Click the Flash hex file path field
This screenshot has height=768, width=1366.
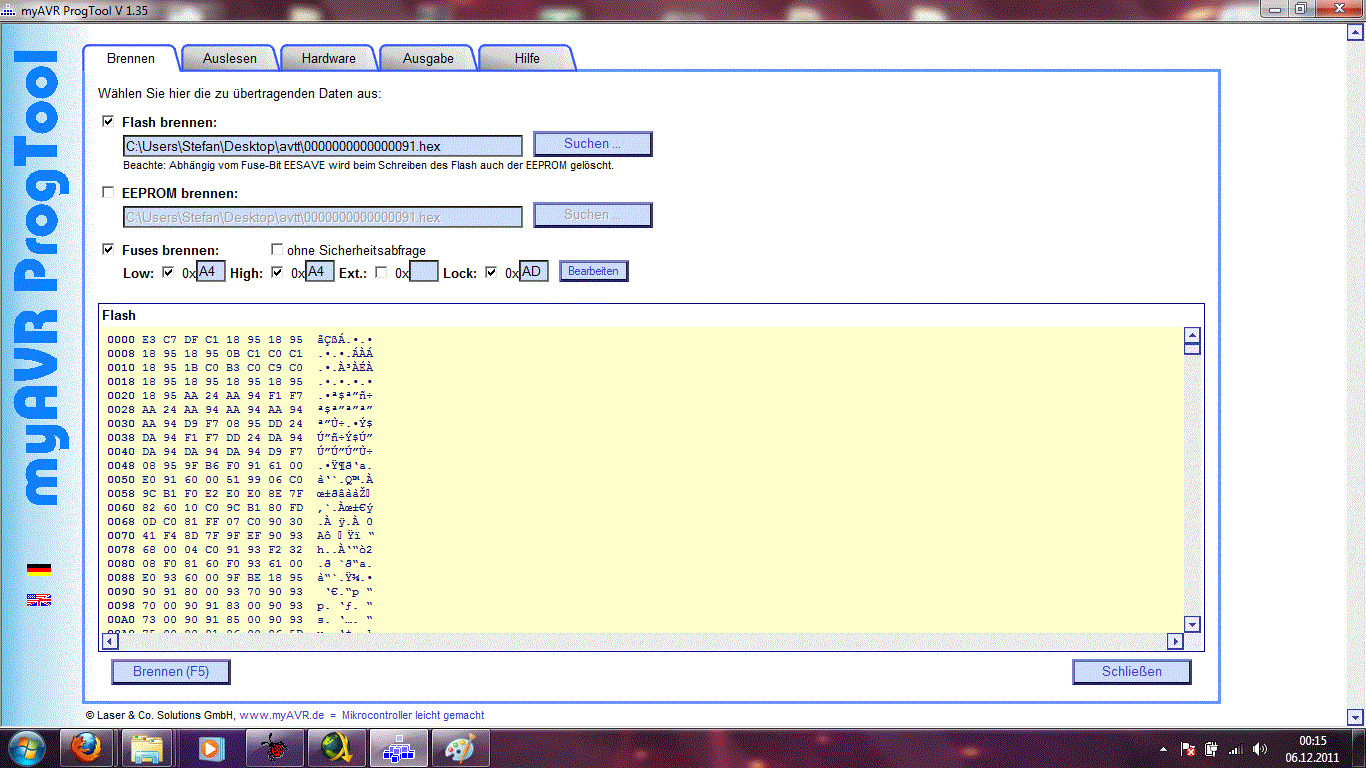point(322,146)
